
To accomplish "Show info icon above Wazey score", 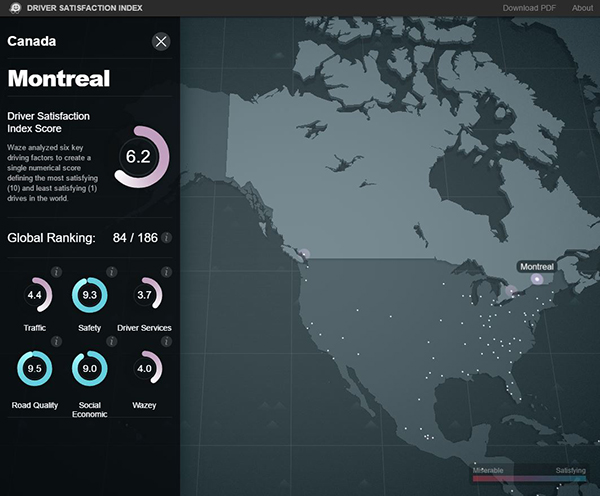I will (x=166, y=341).
